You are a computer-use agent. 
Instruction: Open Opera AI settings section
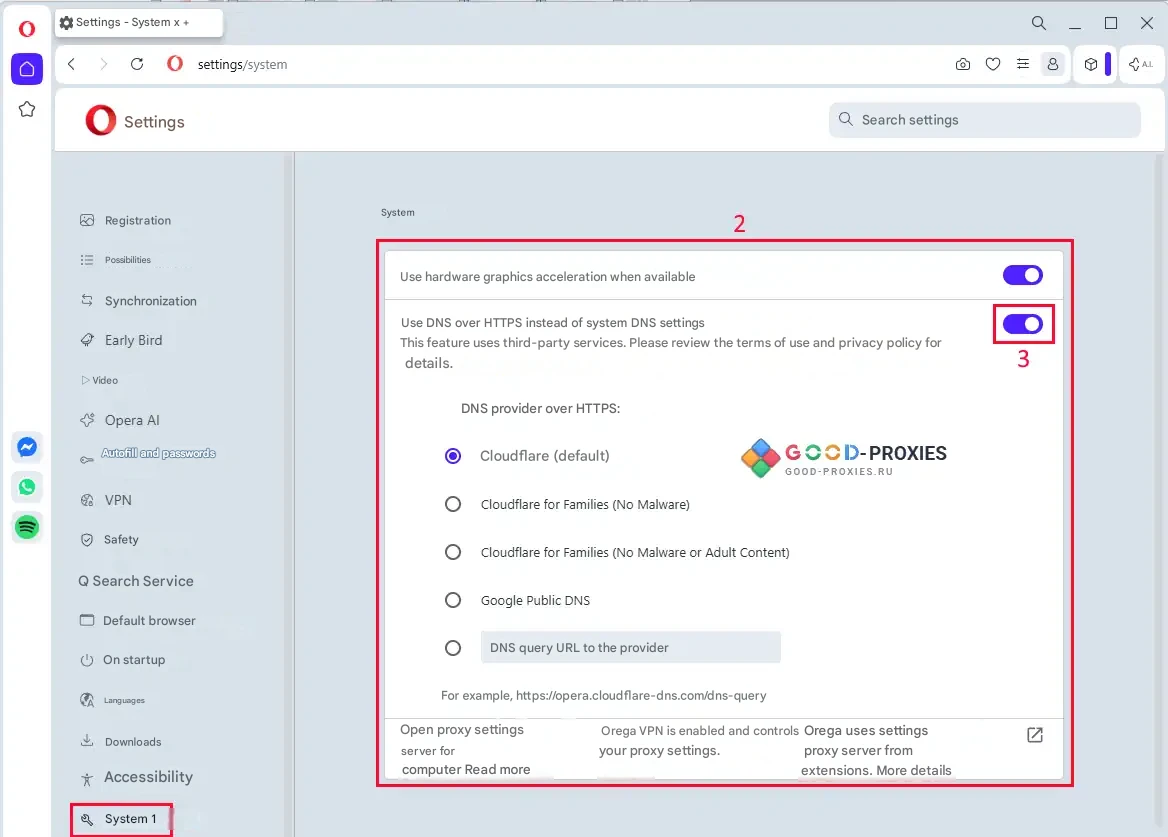click(120, 421)
